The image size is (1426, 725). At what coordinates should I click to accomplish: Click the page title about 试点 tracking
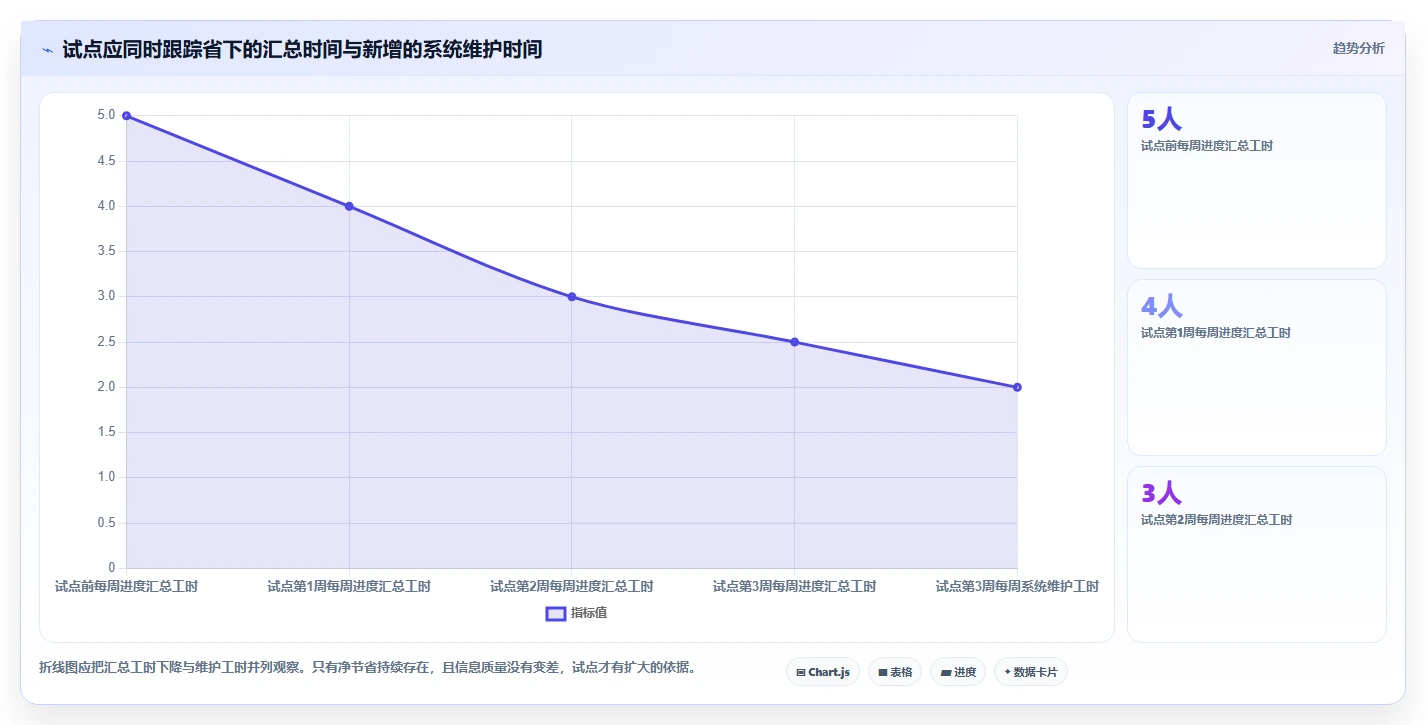(x=302, y=49)
